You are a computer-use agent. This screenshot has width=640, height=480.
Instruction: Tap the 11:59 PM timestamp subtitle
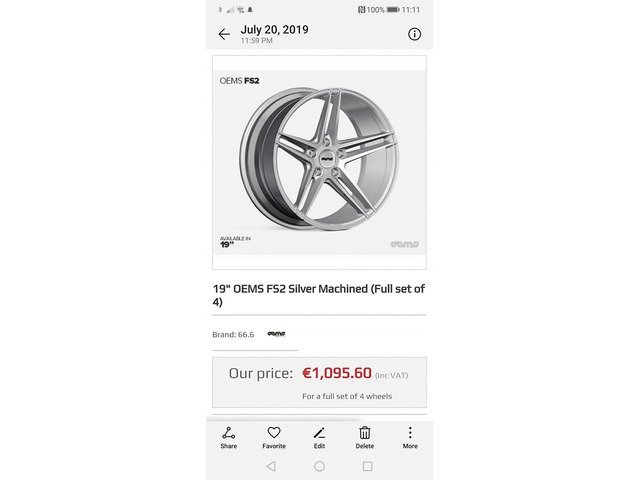click(256, 41)
